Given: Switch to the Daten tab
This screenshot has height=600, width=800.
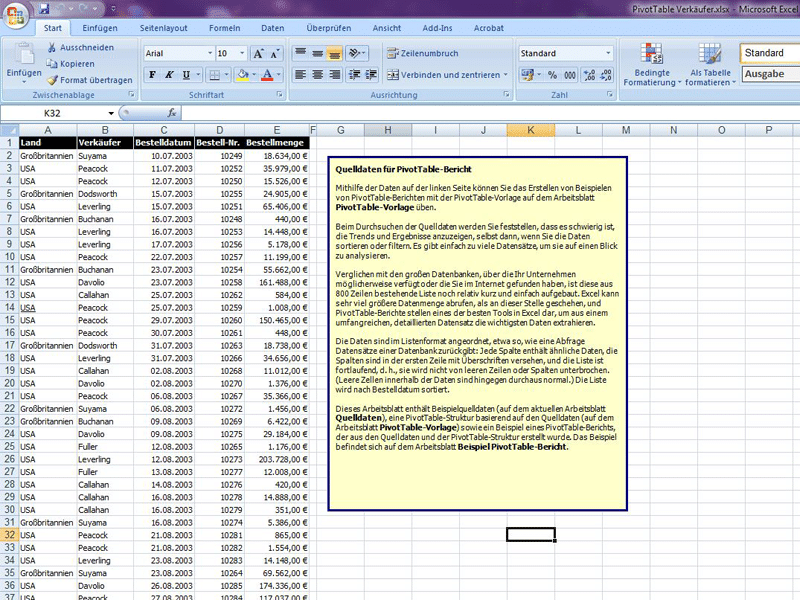Looking at the screenshot, I should (x=273, y=28).
